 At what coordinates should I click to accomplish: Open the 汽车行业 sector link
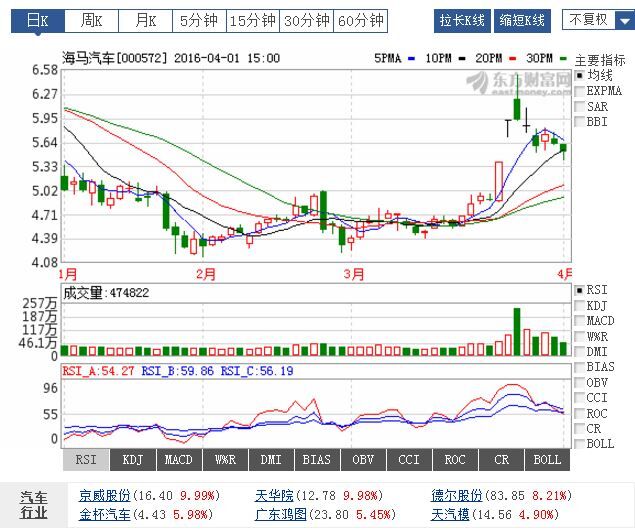(x=34, y=505)
